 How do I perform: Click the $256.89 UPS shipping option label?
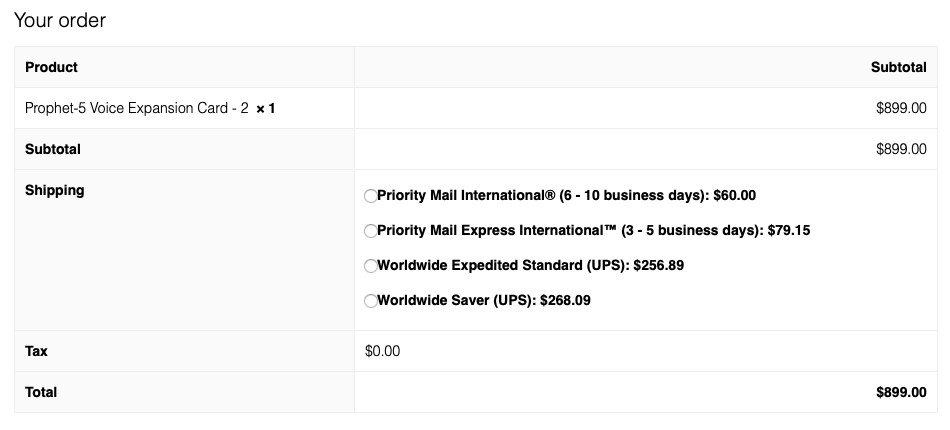531,265
